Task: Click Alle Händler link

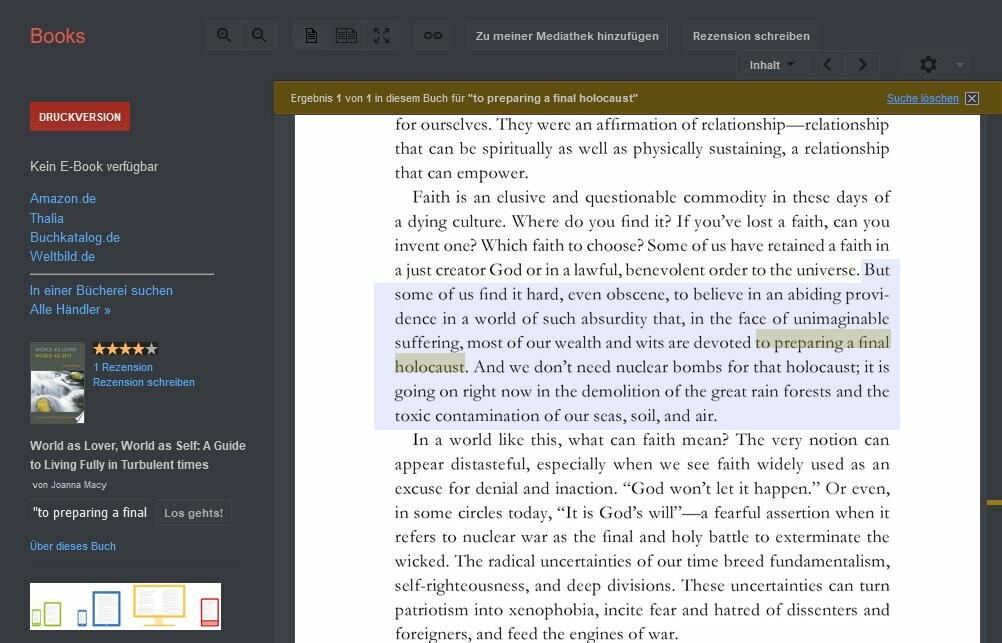Action: pos(70,310)
